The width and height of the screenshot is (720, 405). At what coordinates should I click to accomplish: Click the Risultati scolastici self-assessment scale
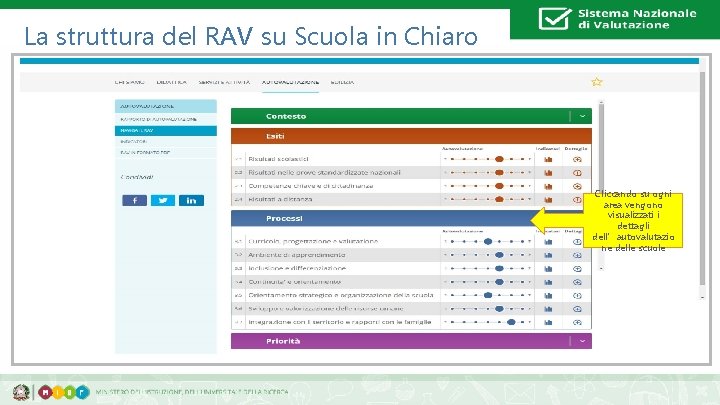pos(487,159)
